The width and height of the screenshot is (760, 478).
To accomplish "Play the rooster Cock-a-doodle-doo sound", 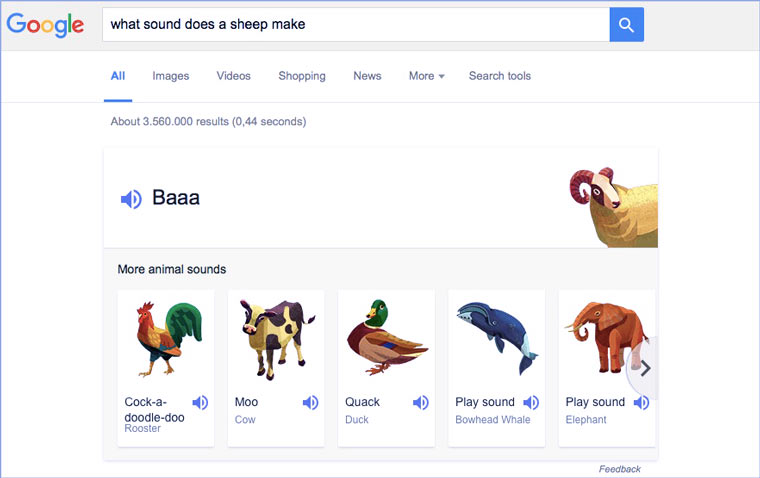I will [x=201, y=402].
